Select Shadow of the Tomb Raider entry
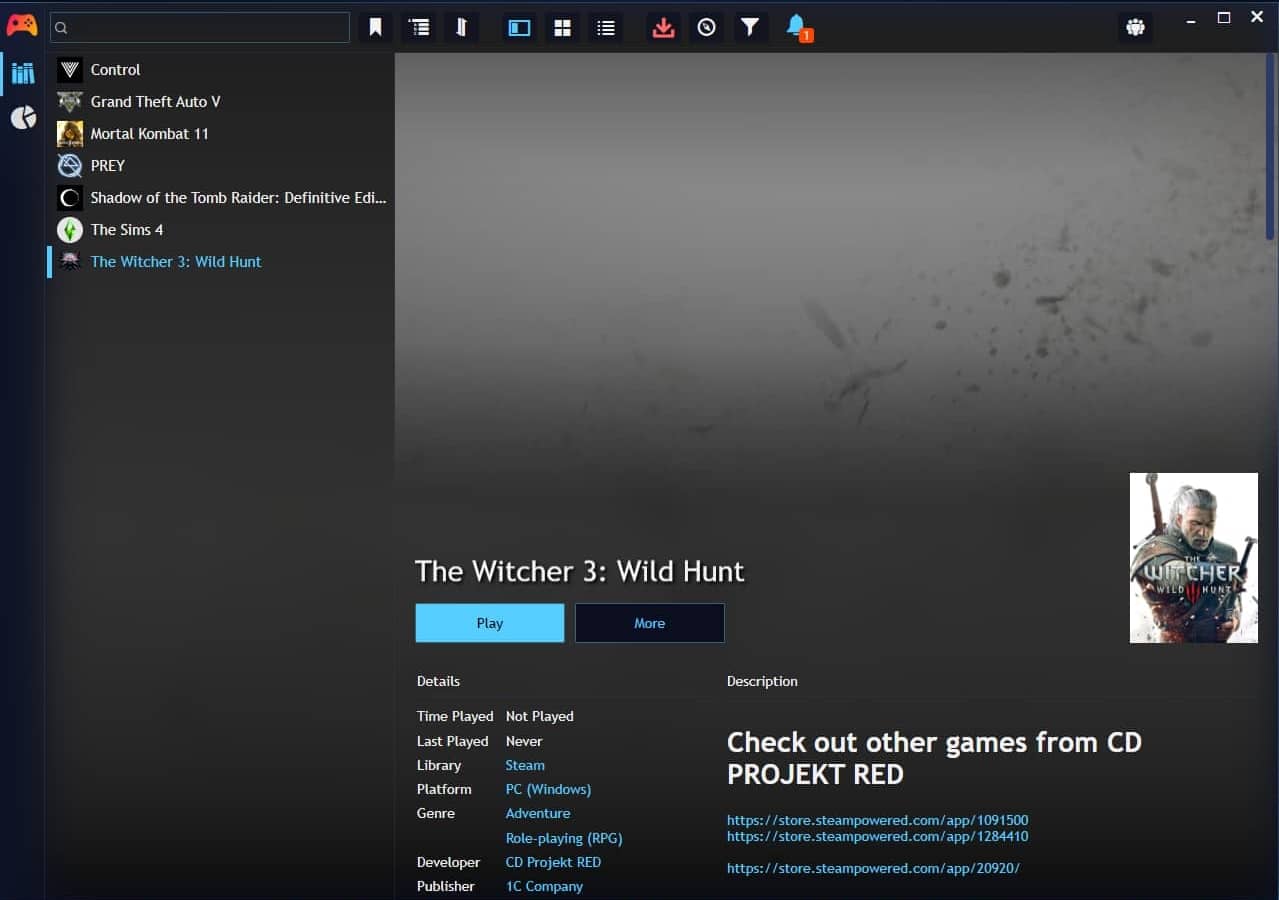 tap(220, 198)
